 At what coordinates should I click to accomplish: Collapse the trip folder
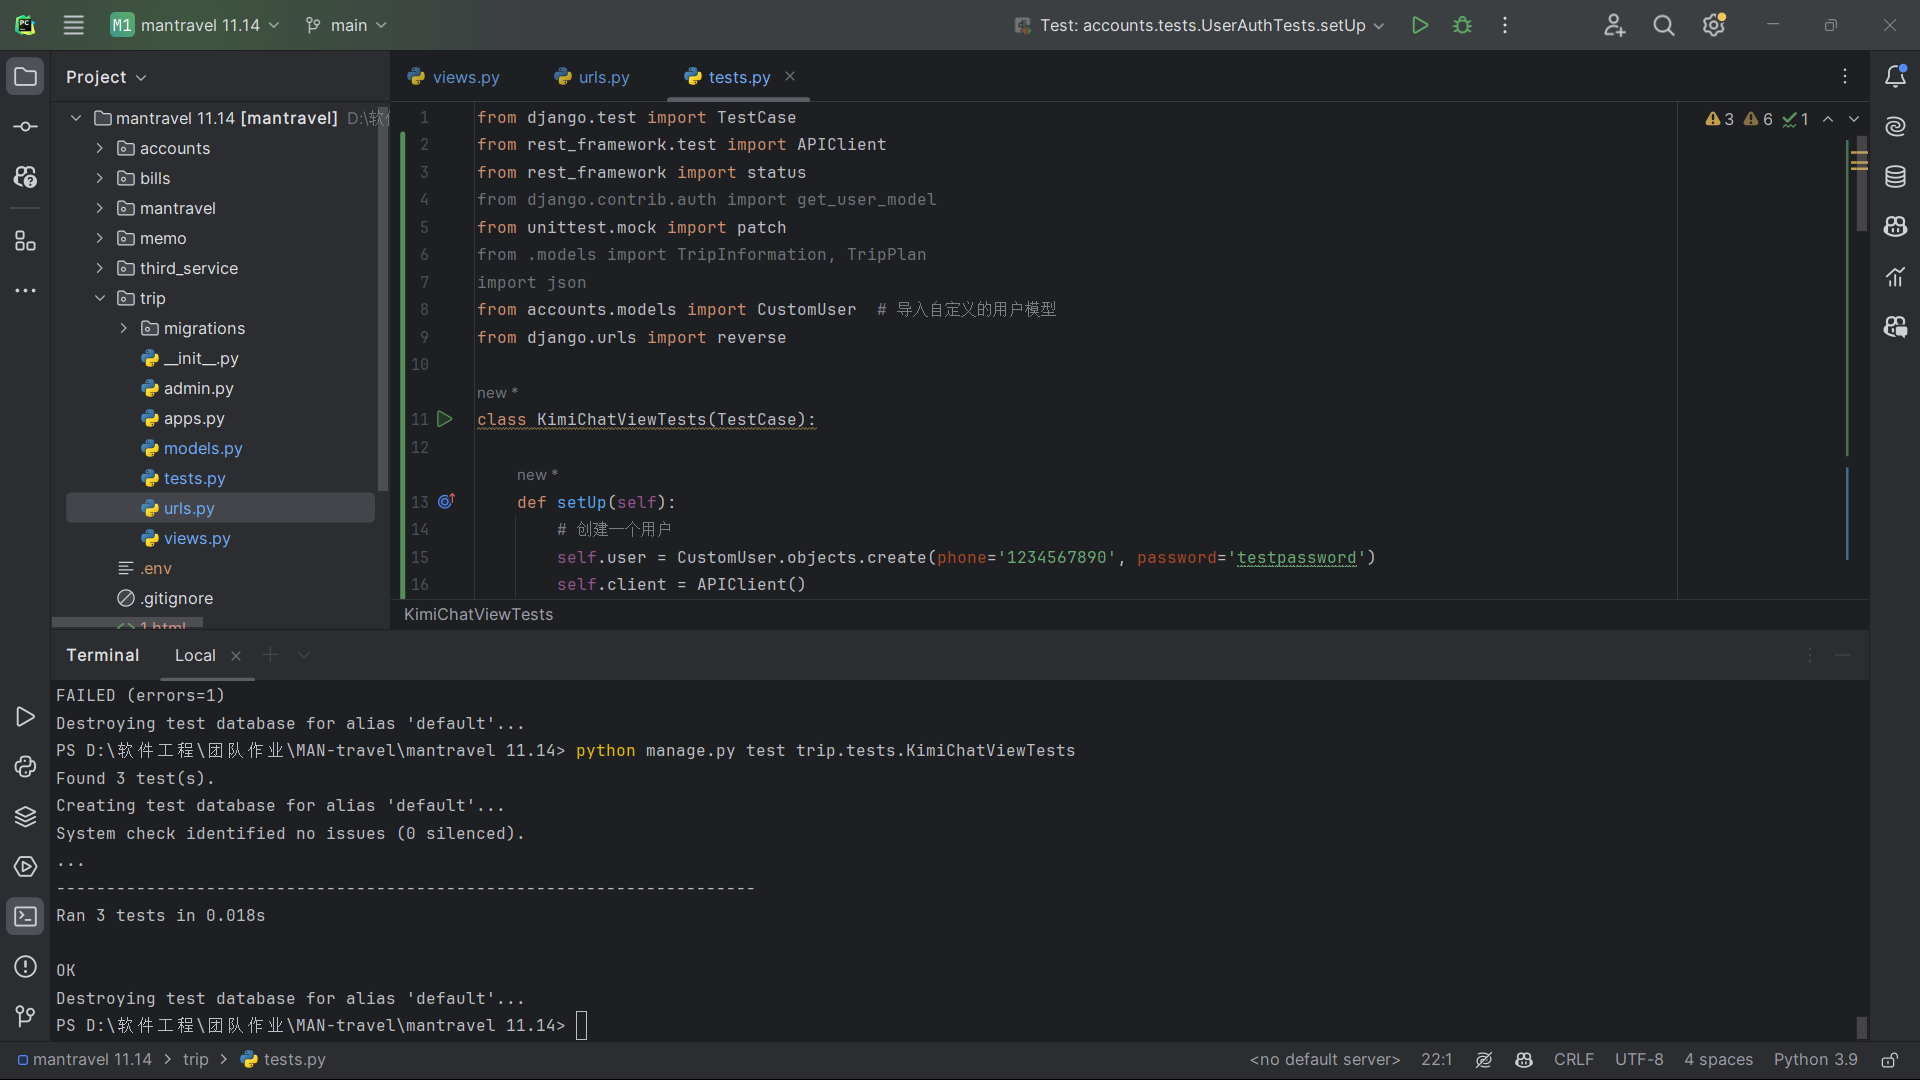[100, 298]
